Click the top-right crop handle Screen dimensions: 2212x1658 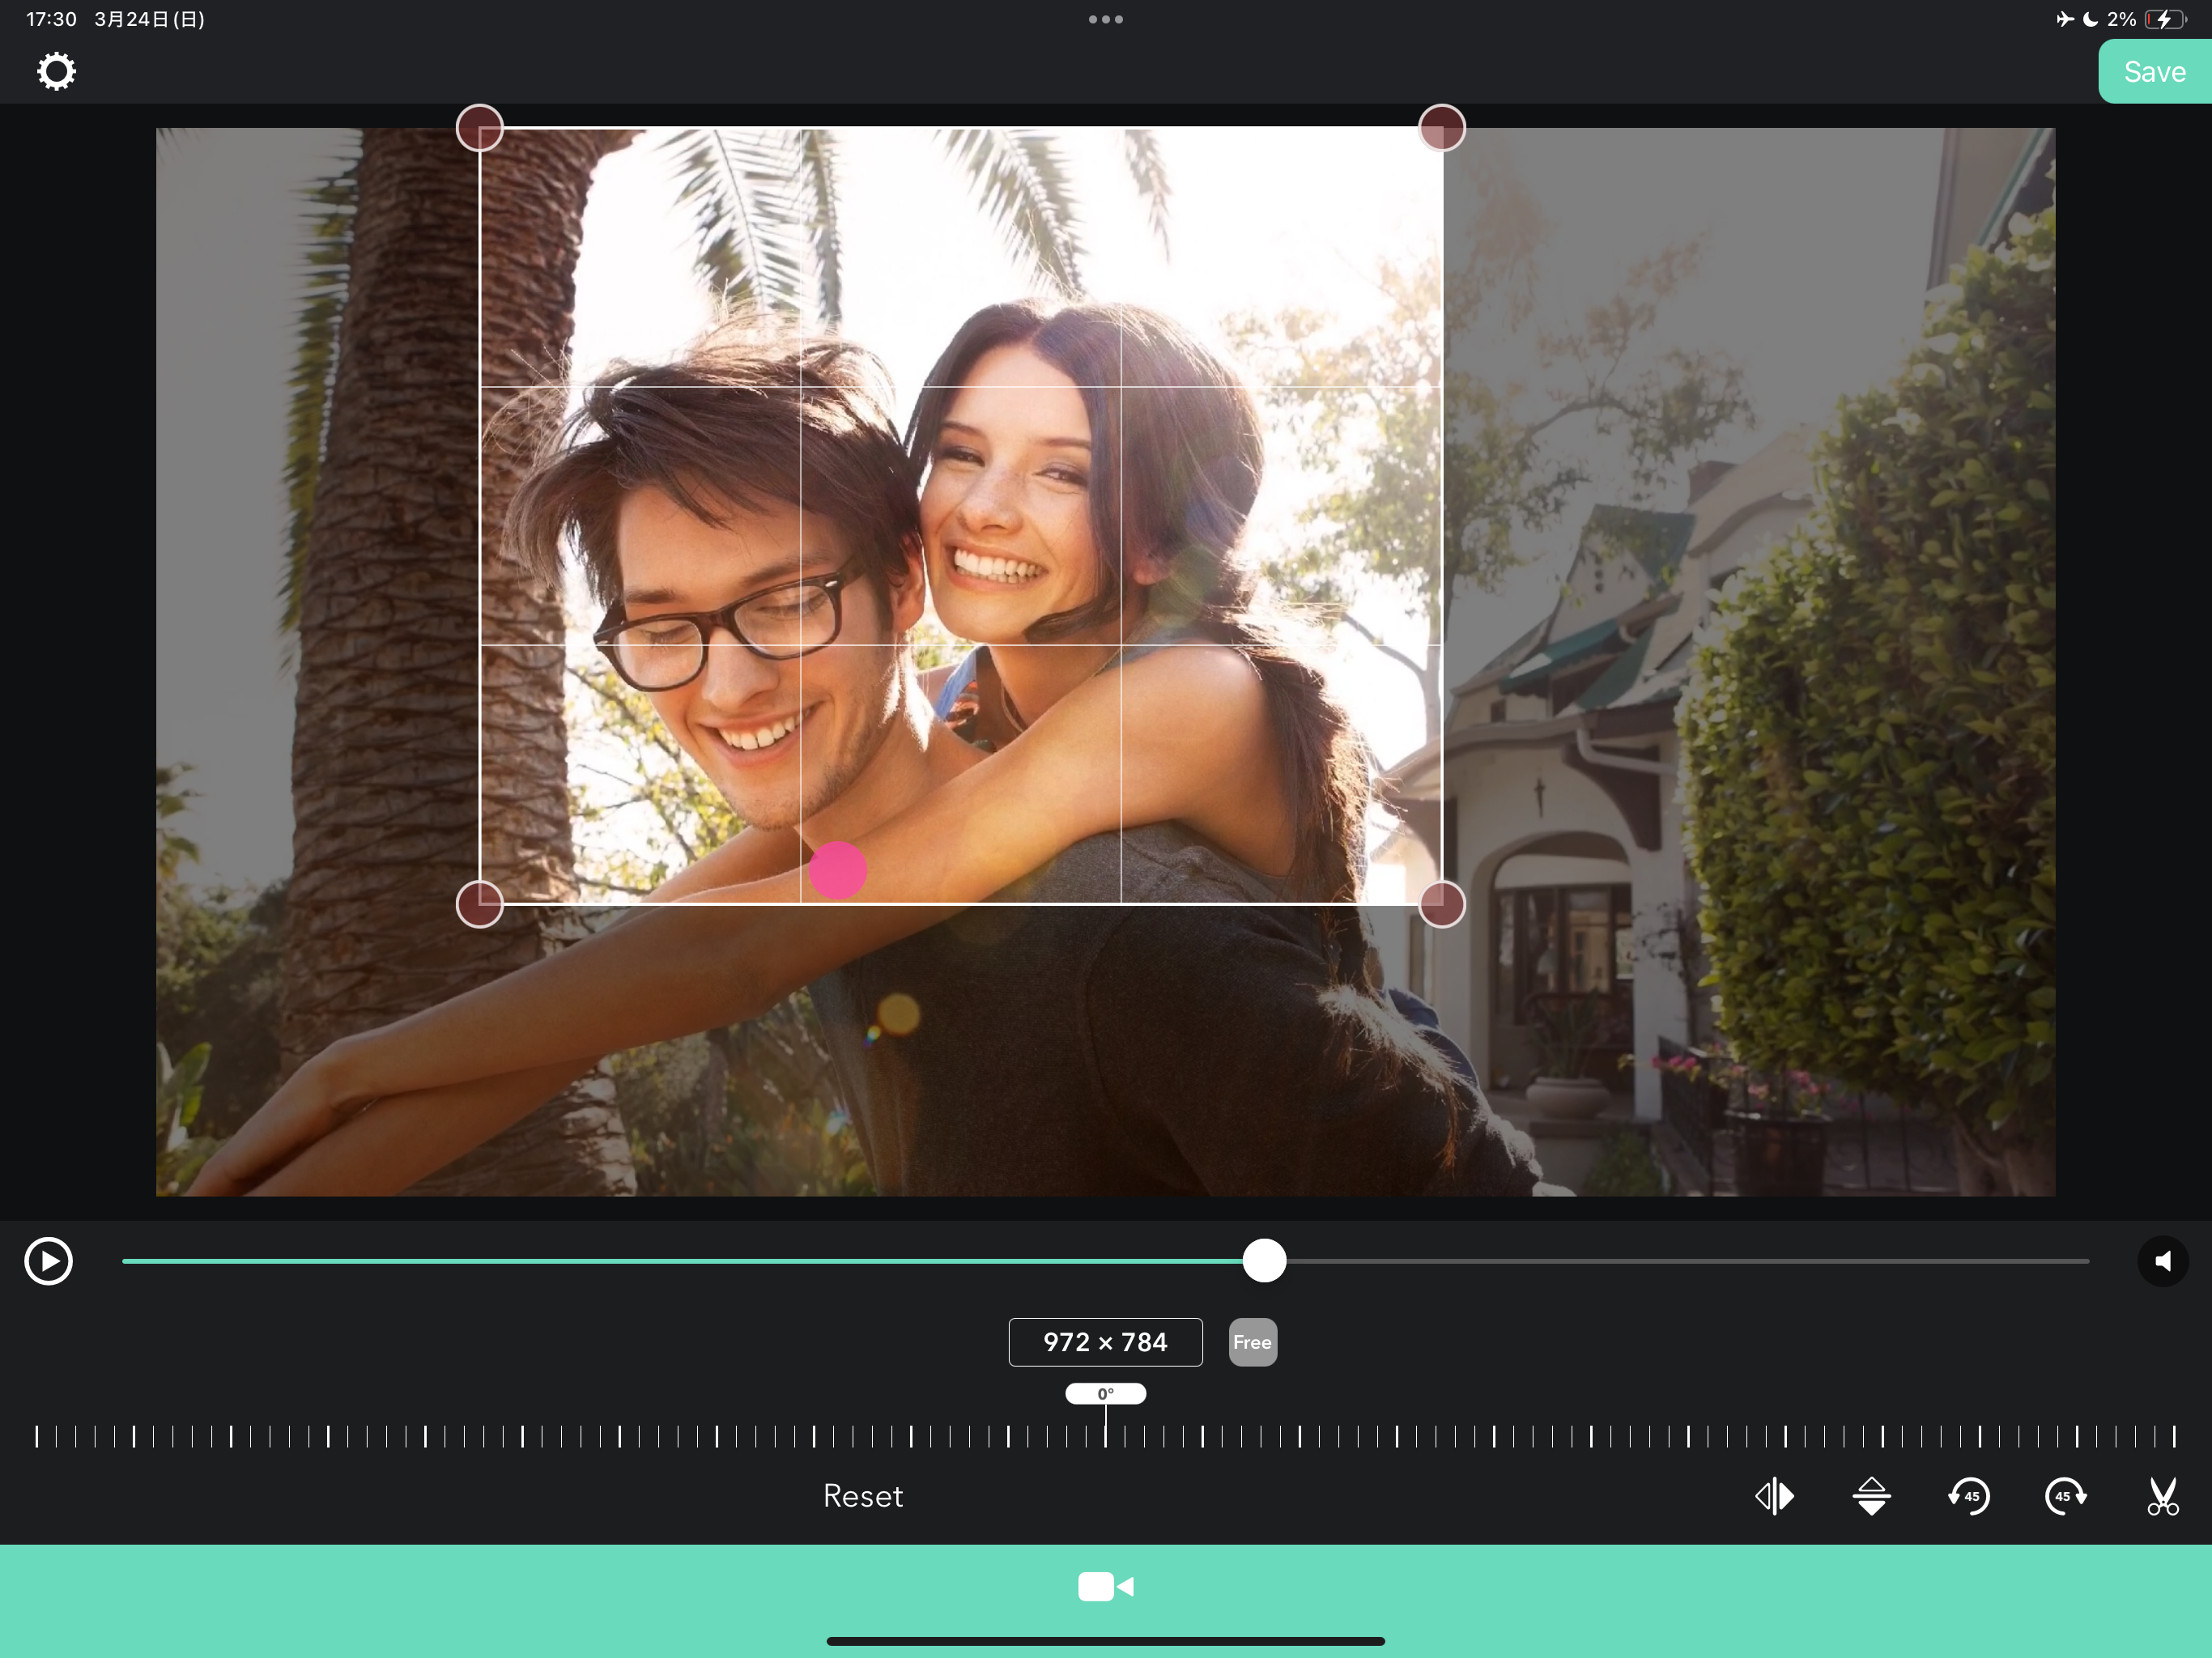(x=1442, y=128)
